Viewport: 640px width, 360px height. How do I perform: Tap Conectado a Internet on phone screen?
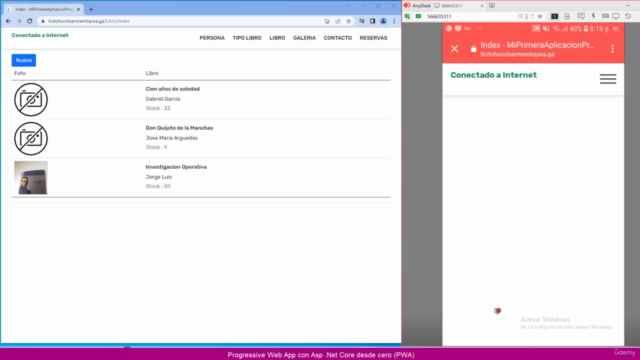493,75
